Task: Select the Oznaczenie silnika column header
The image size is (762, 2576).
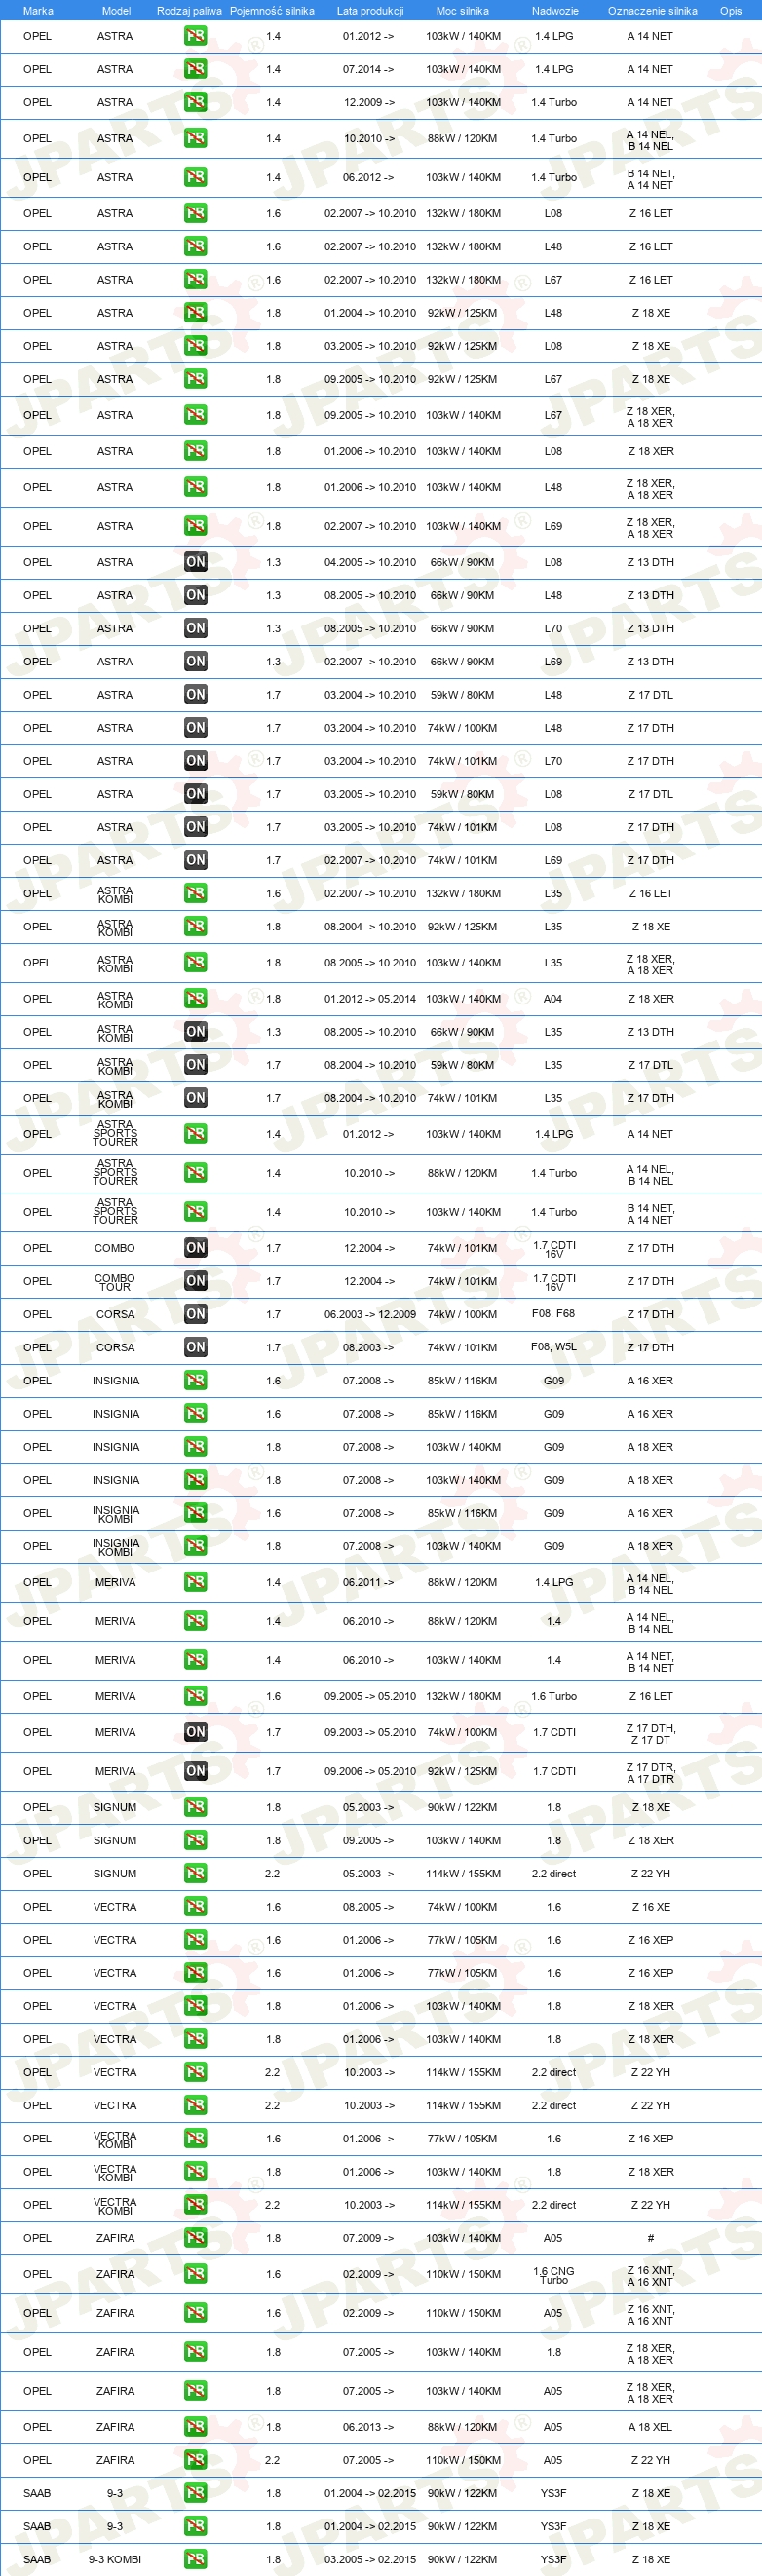Action: [x=652, y=11]
